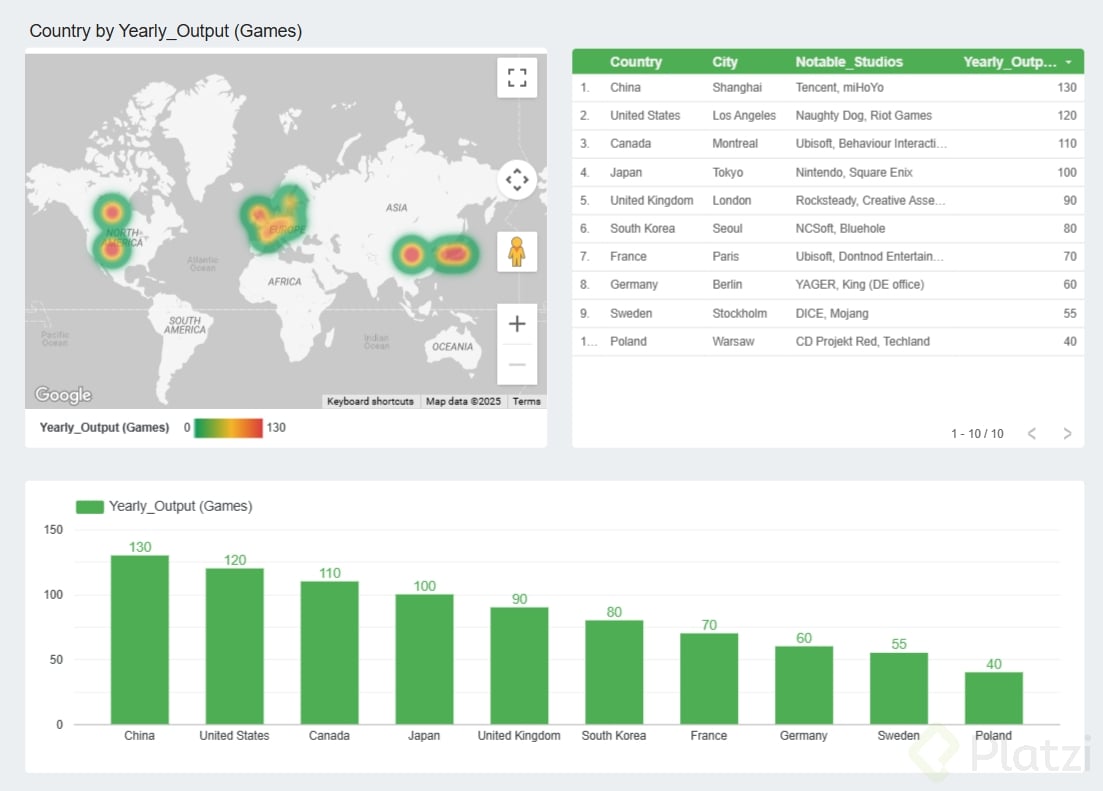Click 'Stockholm' city cell

click(x=739, y=314)
